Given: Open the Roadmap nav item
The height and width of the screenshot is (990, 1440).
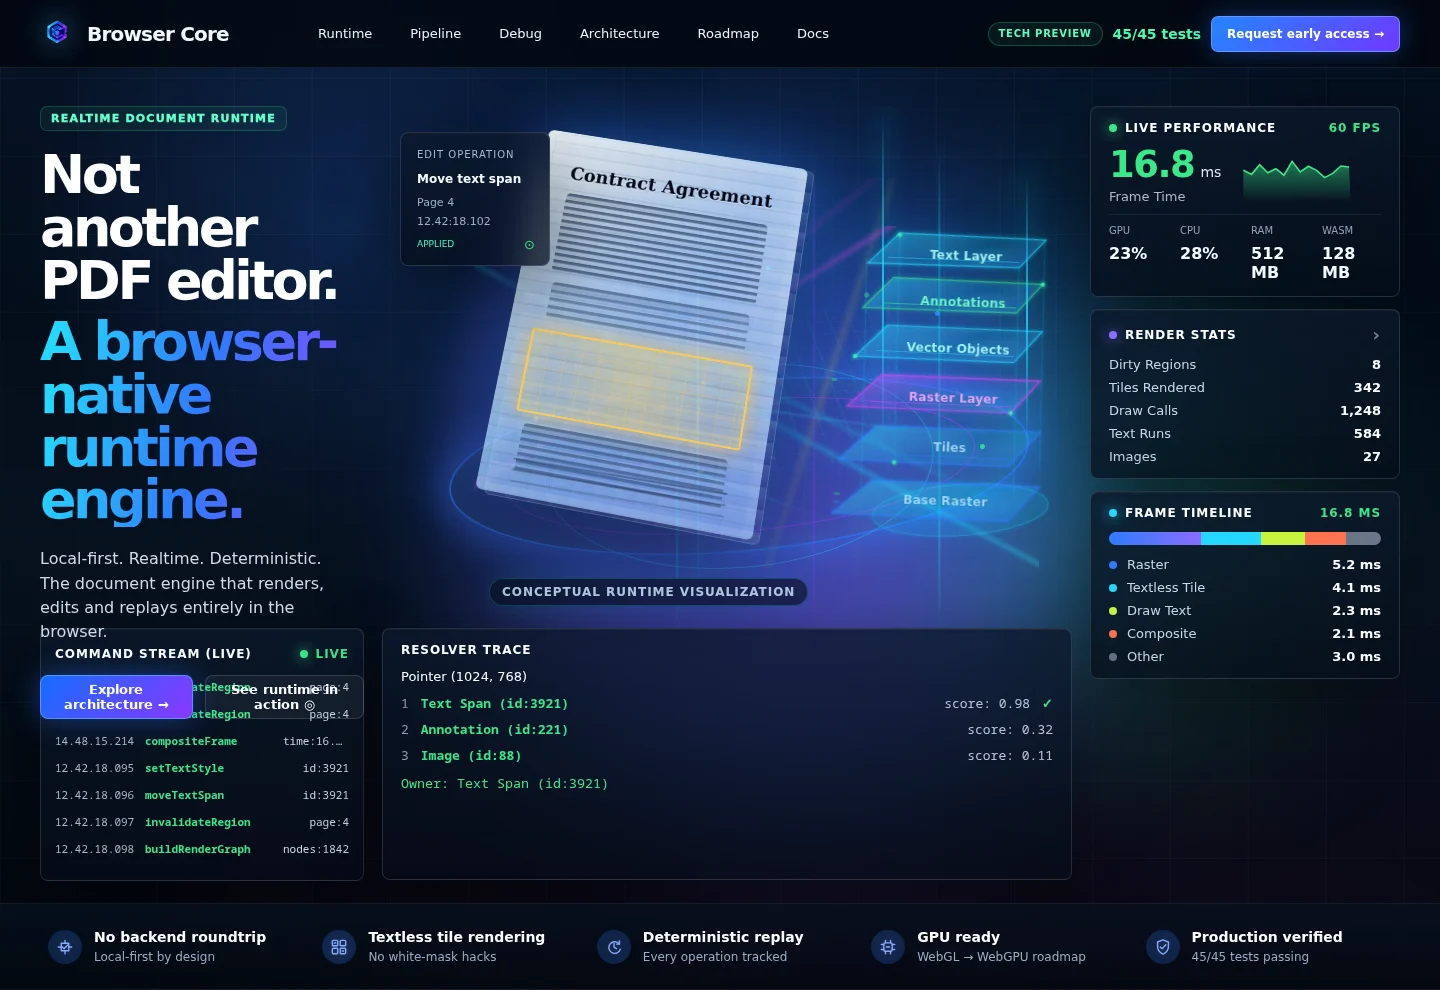Looking at the screenshot, I should point(728,34).
